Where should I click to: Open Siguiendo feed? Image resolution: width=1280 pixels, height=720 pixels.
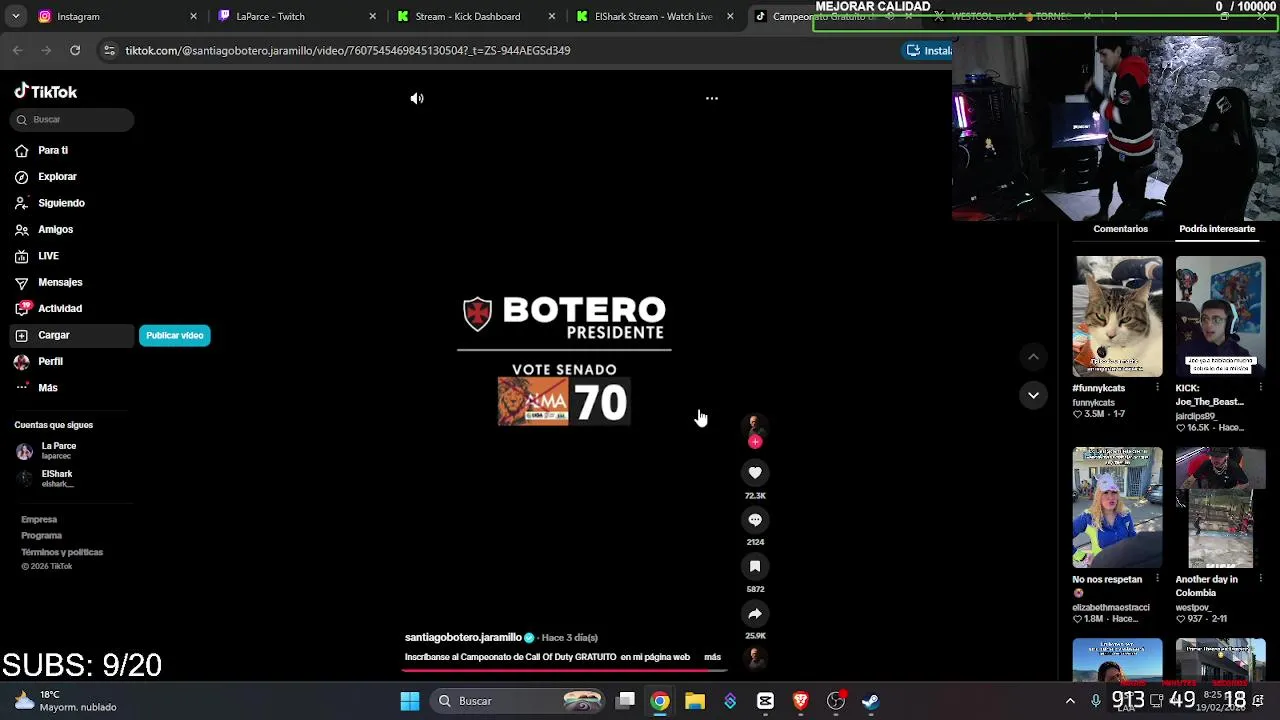pos(61,203)
